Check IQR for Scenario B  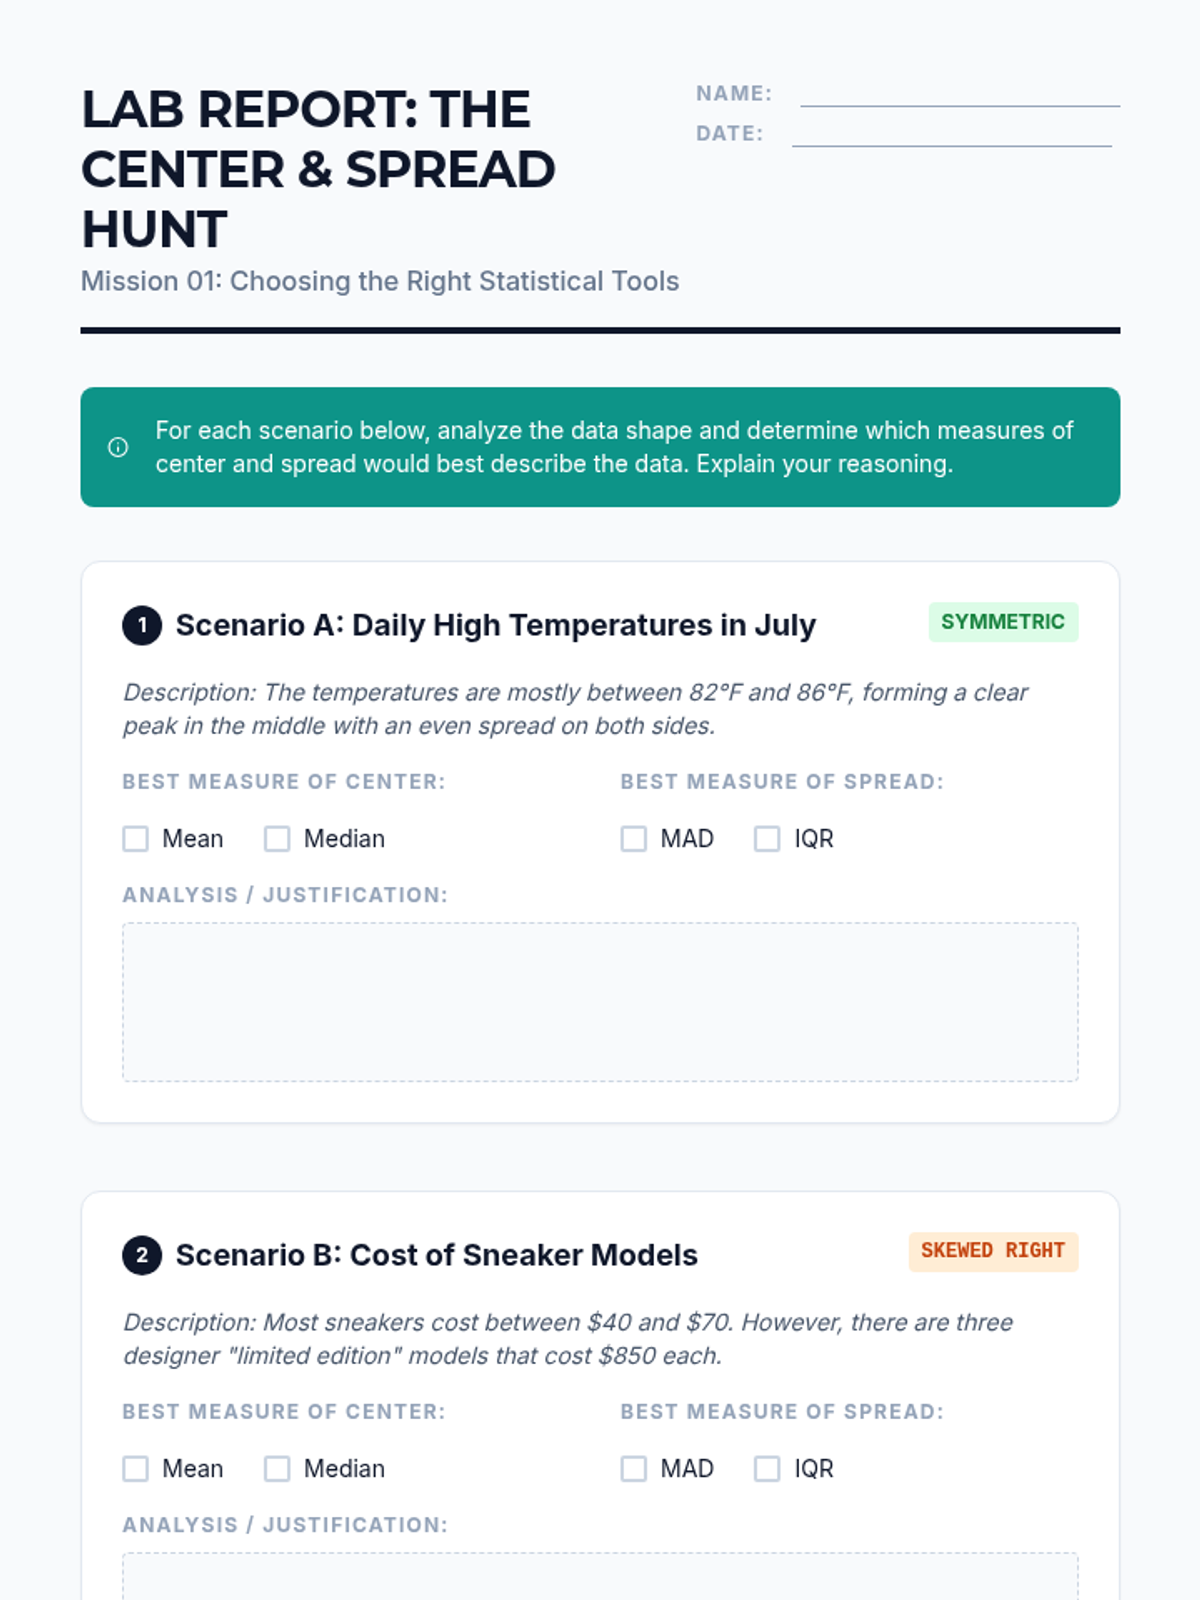[x=767, y=1469]
